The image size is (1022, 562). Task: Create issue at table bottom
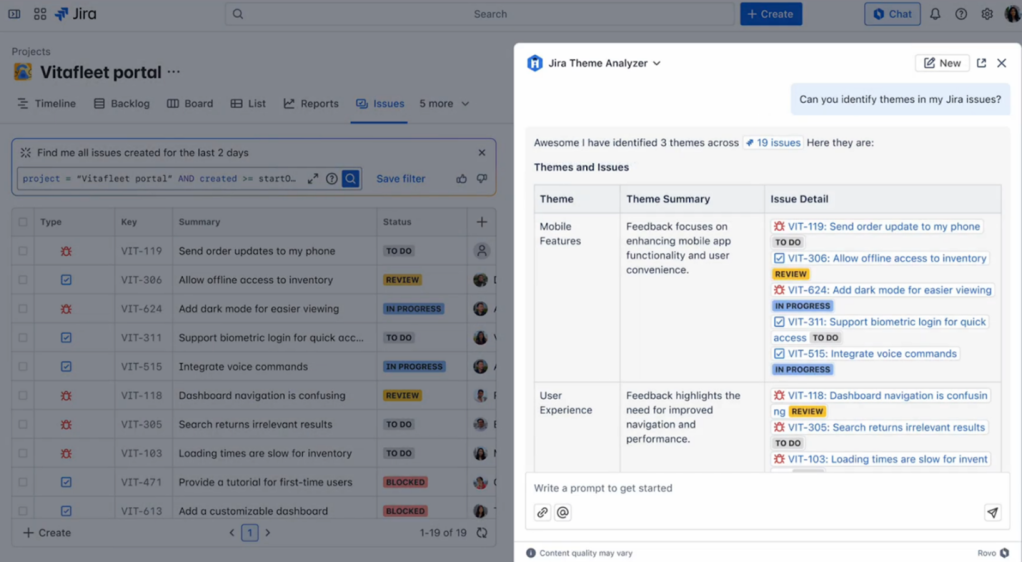coord(47,533)
